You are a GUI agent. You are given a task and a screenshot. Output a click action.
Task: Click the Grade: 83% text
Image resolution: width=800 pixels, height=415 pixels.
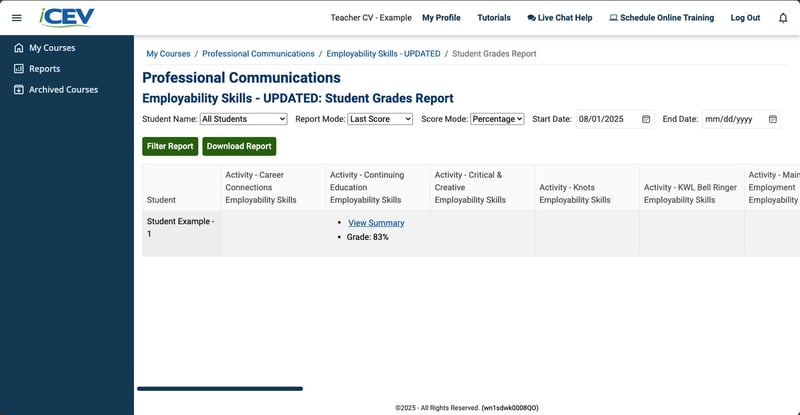(x=367, y=237)
